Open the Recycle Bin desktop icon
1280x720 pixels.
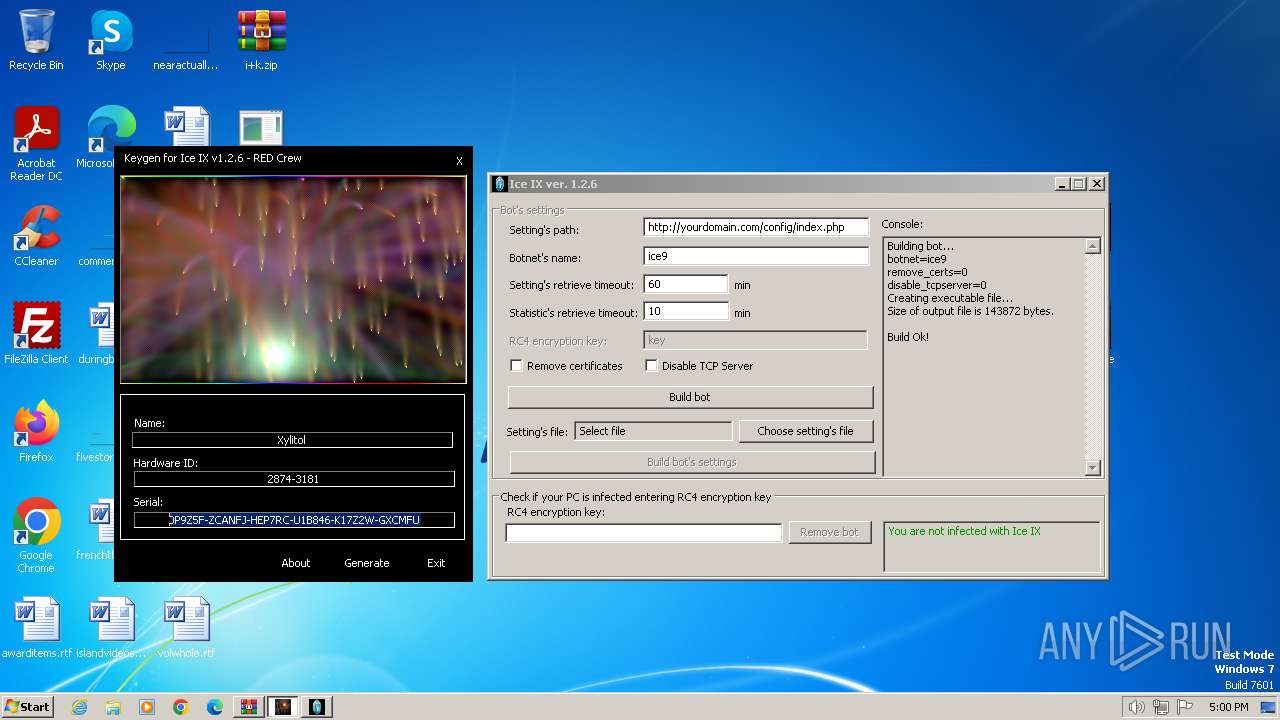36,40
